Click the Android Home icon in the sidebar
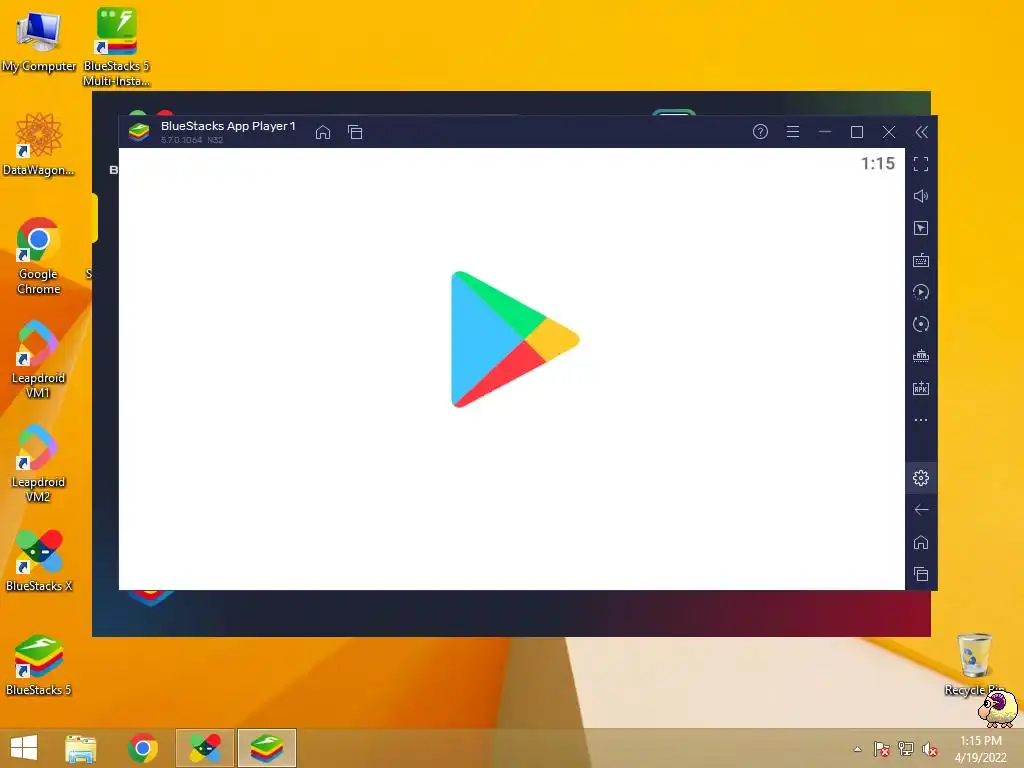Image resolution: width=1024 pixels, height=768 pixels. 921,542
